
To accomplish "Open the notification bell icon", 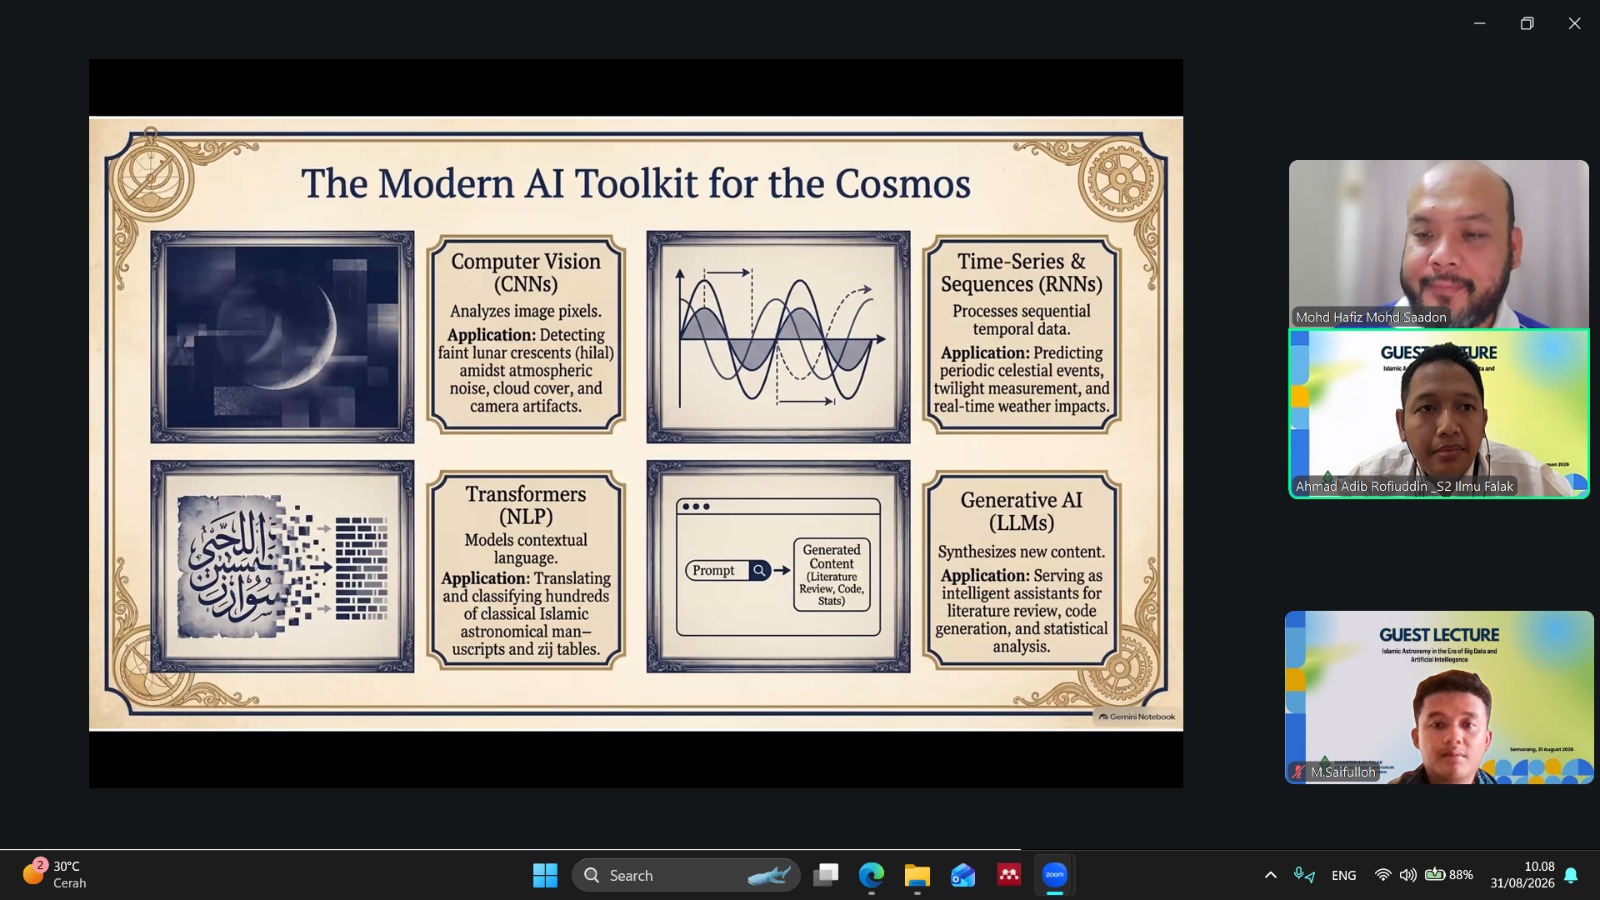I will [1571, 875].
